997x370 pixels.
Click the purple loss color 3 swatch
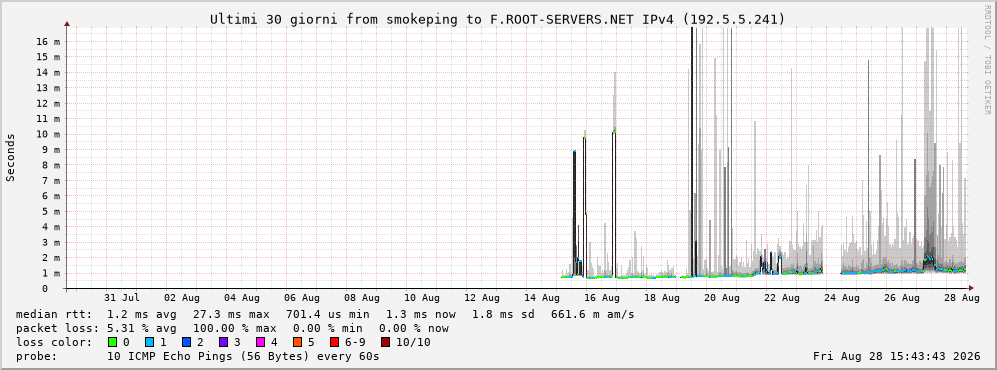tap(224, 342)
